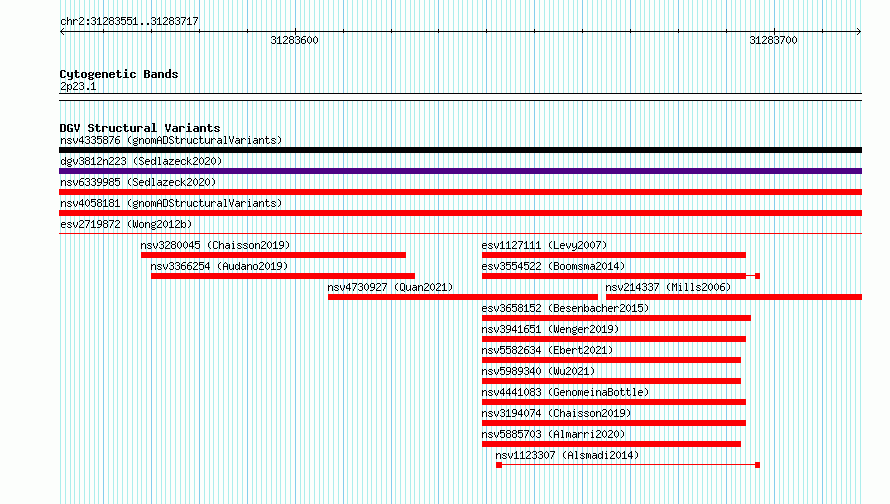The height and width of the screenshot is (504, 890).
Task: Select the esv1127111 red feature bar
Action: (x=614, y=255)
